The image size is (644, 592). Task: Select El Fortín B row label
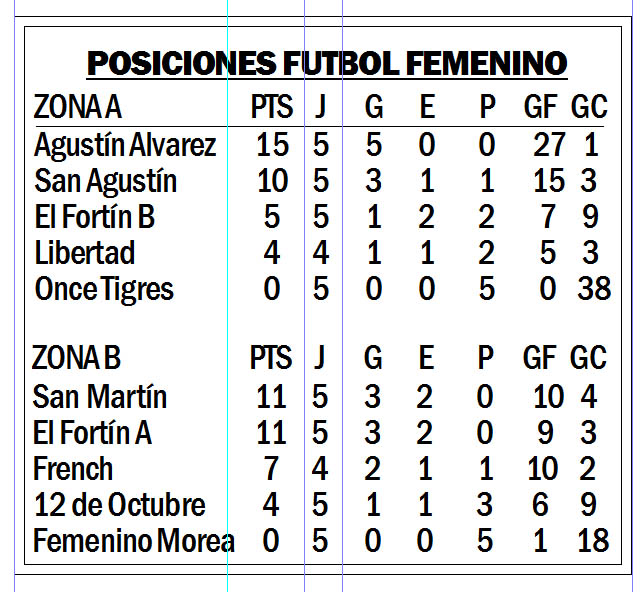pos(94,217)
